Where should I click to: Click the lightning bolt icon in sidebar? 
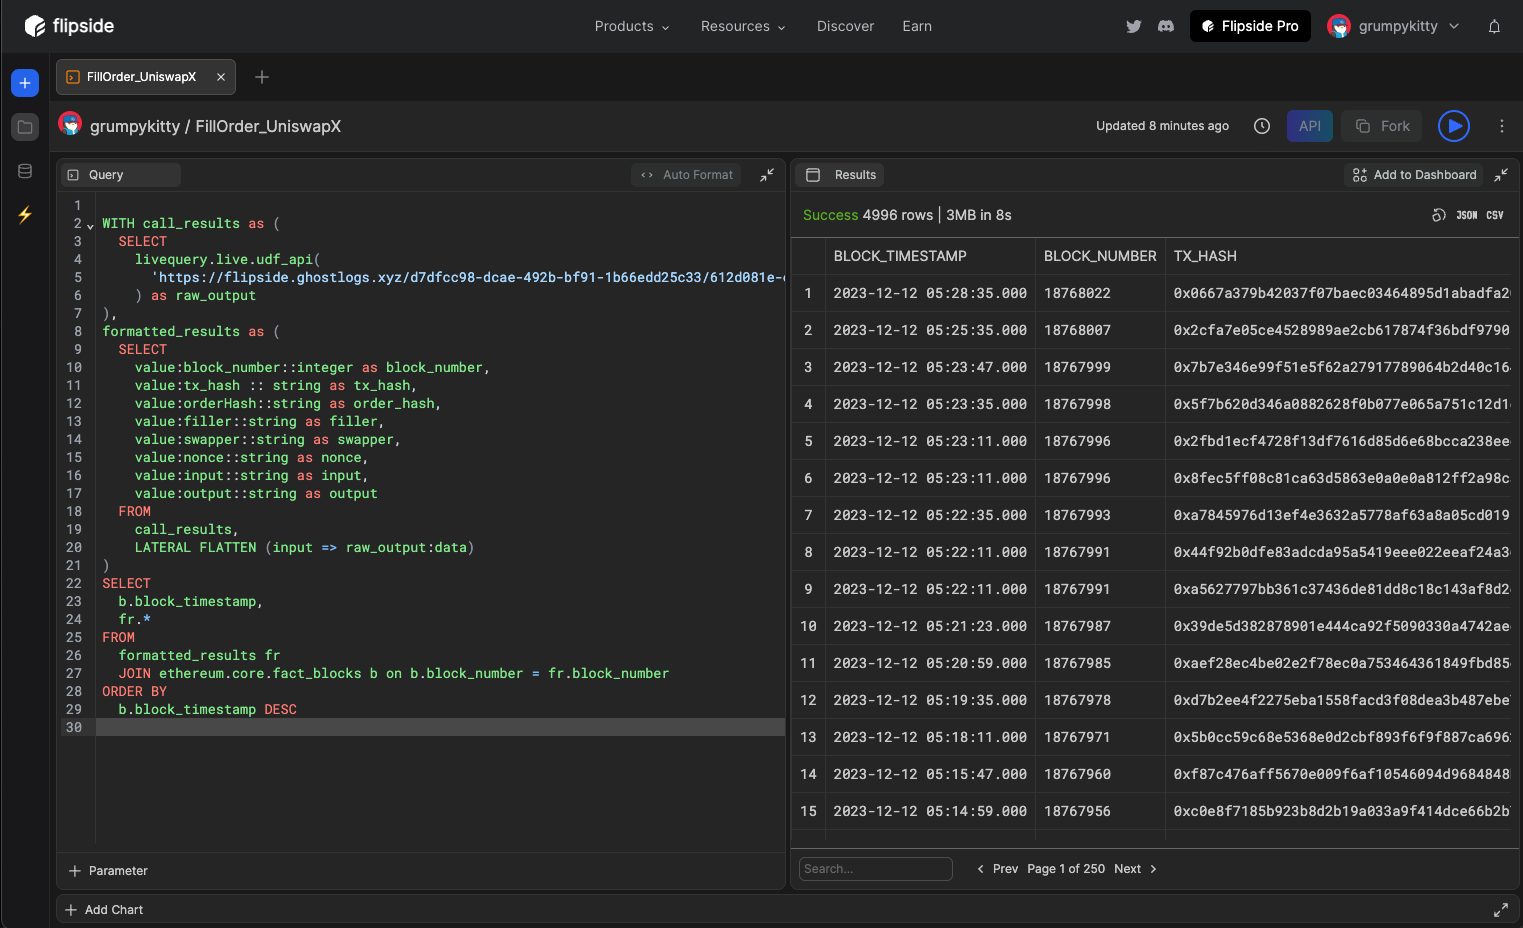click(x=25, y=214)
